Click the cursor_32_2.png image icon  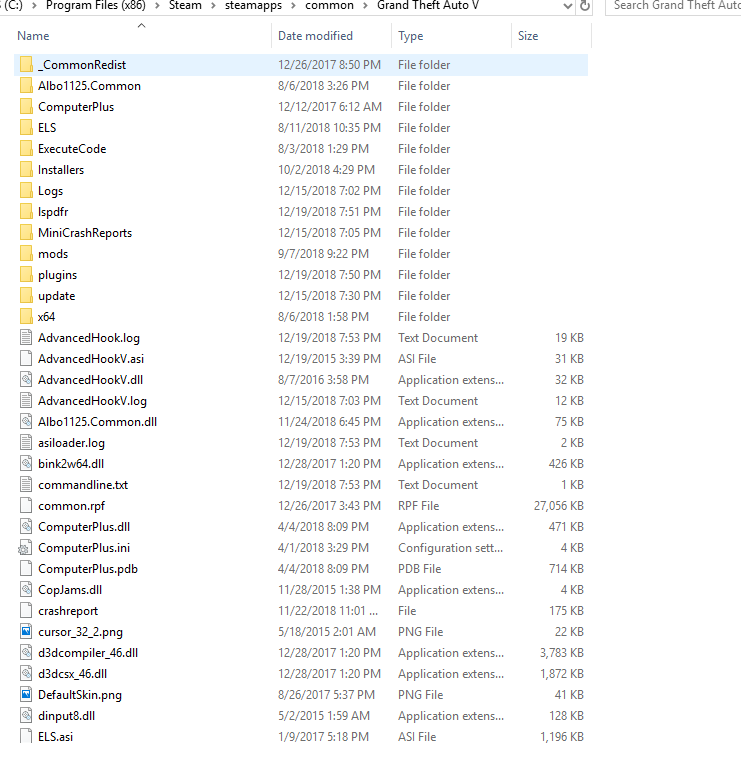click(26, 632)
